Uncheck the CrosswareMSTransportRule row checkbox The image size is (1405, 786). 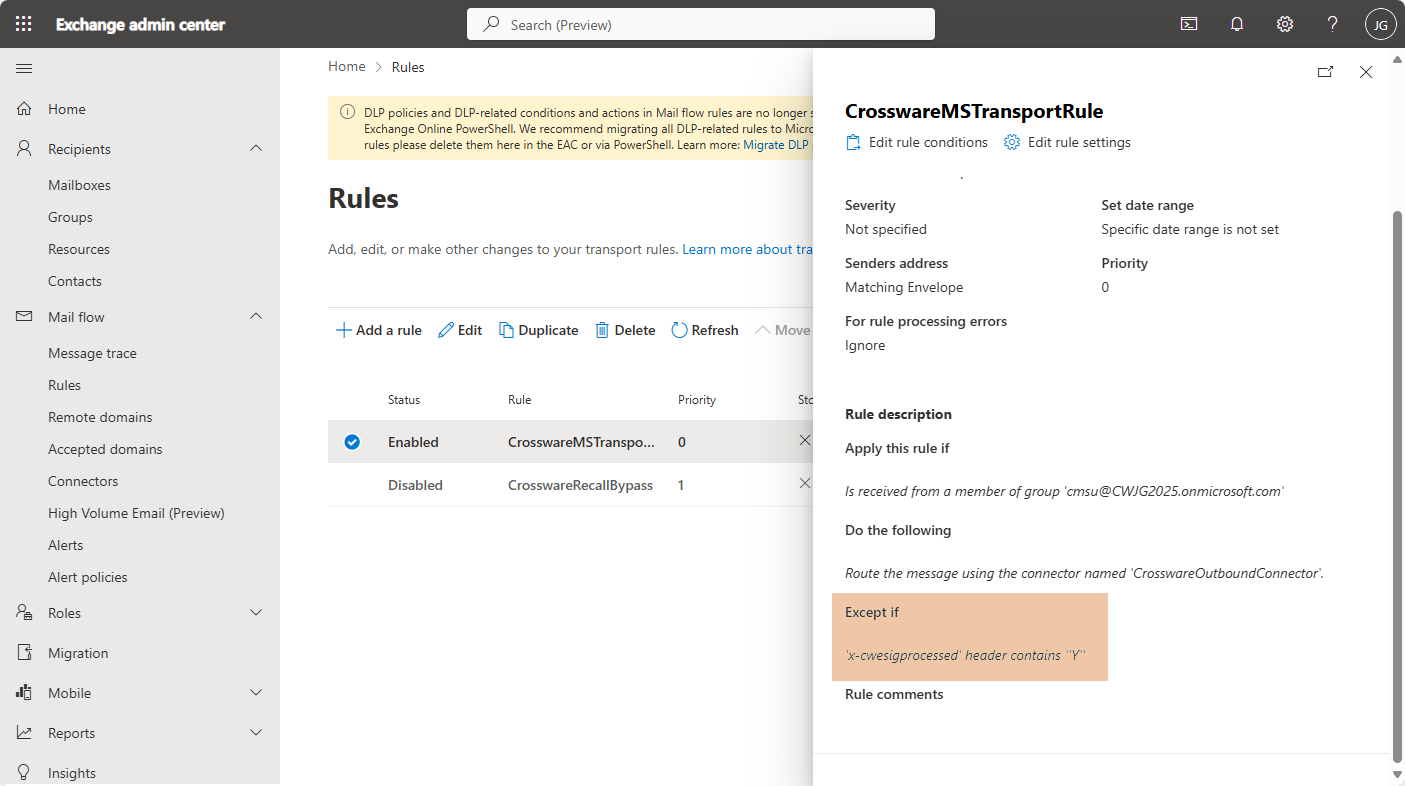352,442
